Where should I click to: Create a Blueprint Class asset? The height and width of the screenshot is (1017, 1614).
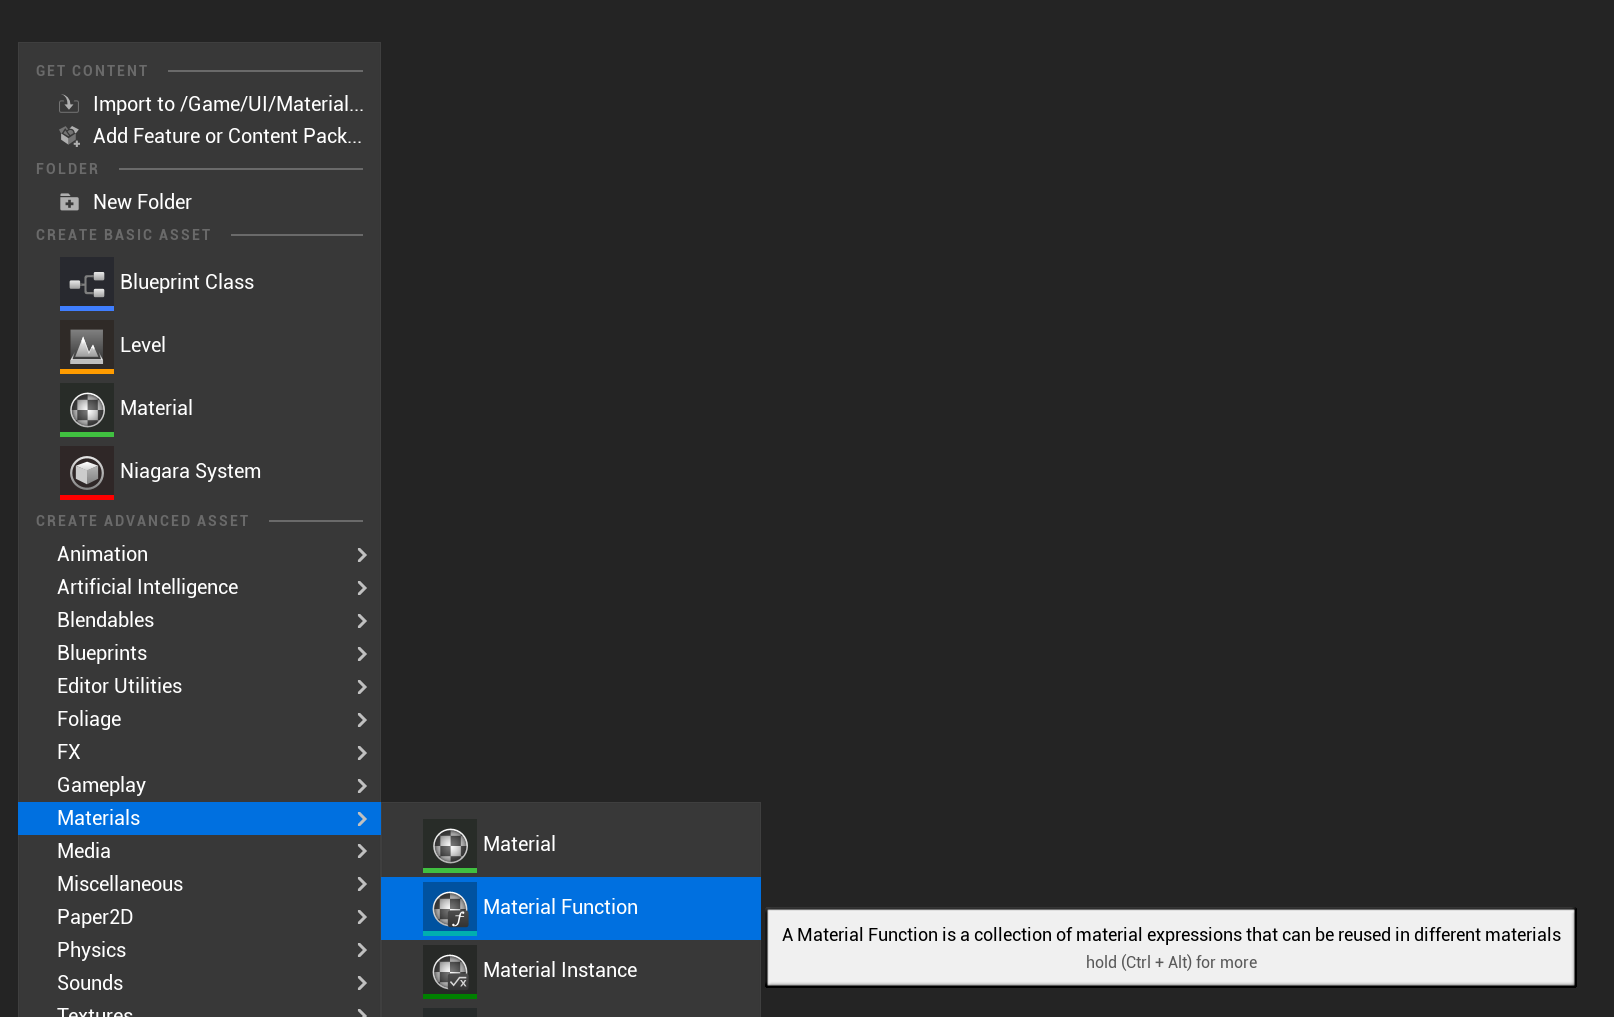point(199,283)
